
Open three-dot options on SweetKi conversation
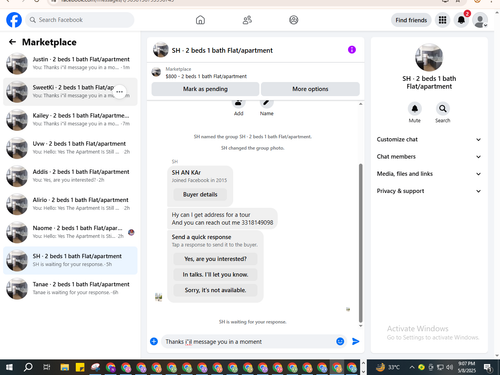[x=119, y=92]
